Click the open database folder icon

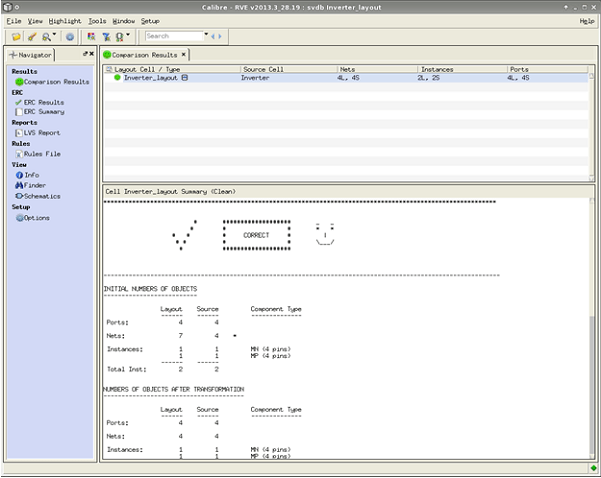pos(16,36)
